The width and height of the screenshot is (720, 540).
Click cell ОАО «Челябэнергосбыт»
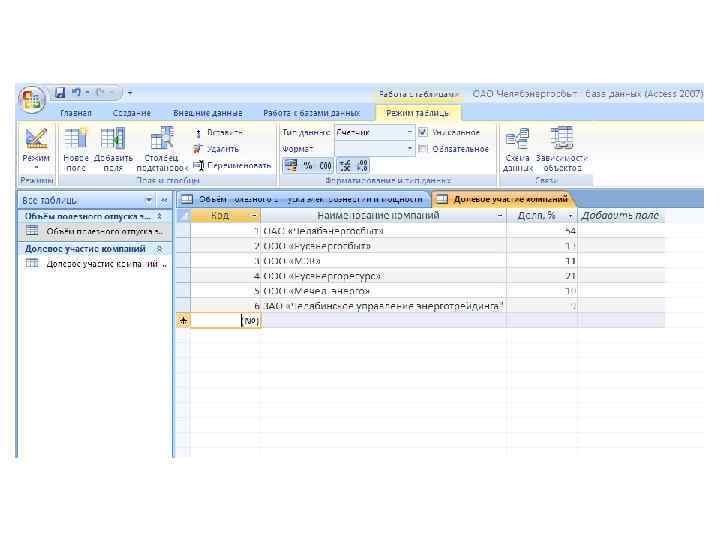pyautogui.click(x=383, y=231)
